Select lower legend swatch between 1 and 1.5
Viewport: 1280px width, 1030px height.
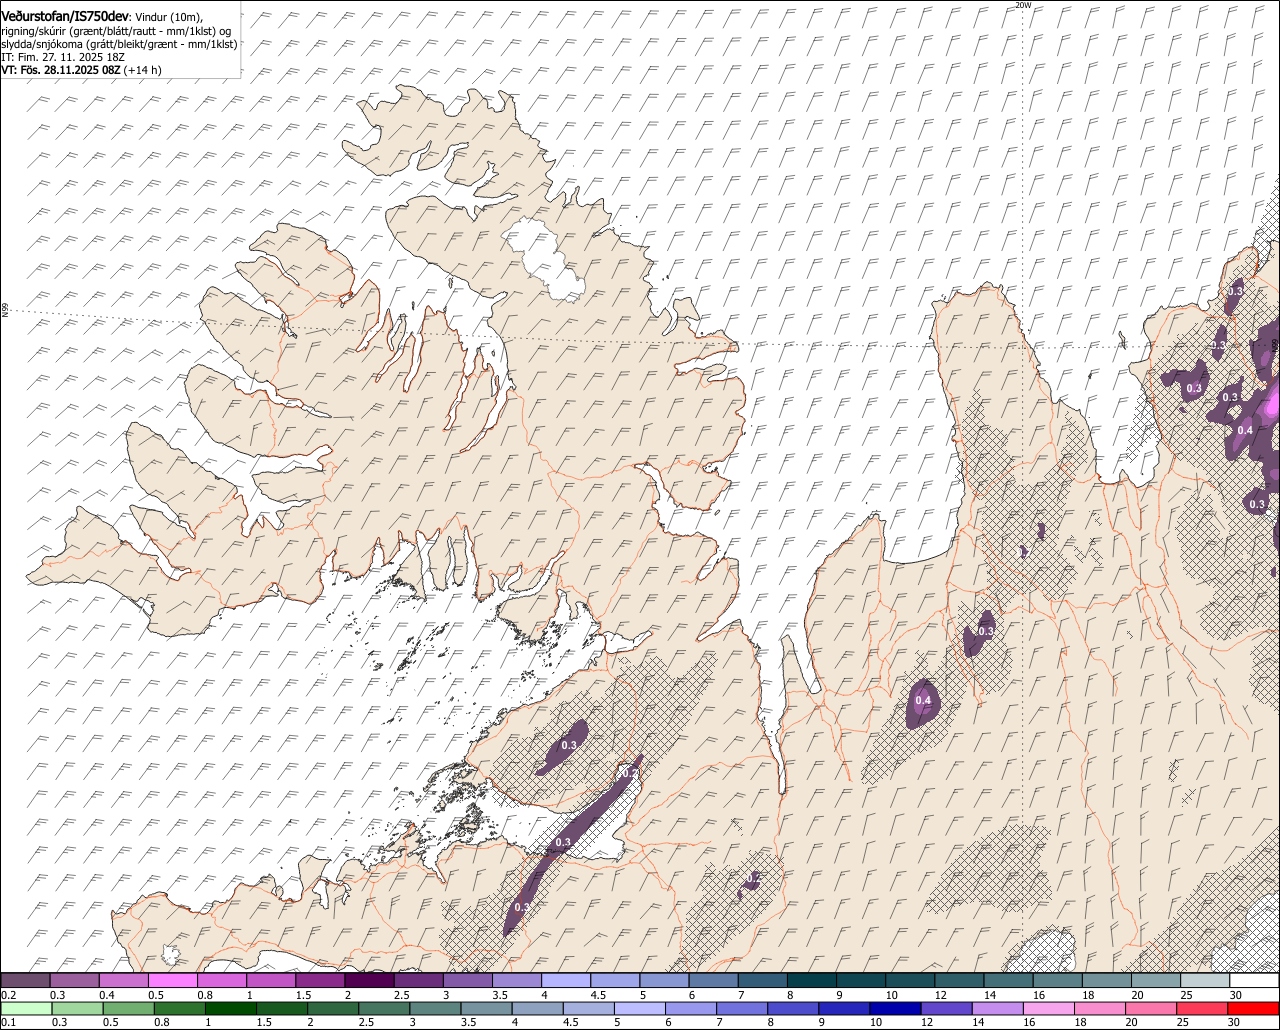[x=231, y=1008]
